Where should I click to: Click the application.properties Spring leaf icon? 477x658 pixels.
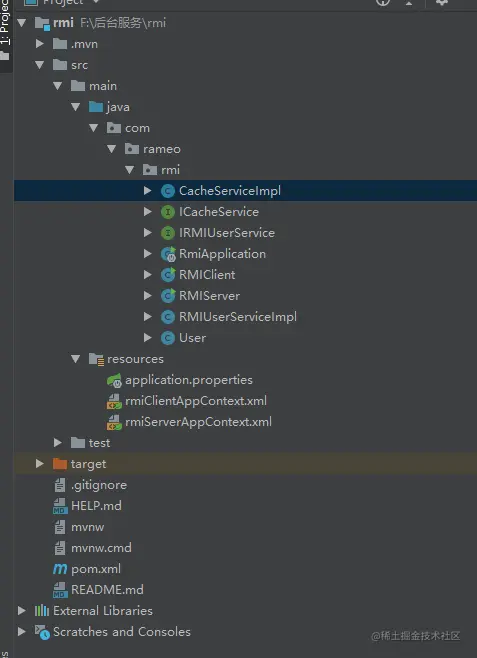point(114,380)
